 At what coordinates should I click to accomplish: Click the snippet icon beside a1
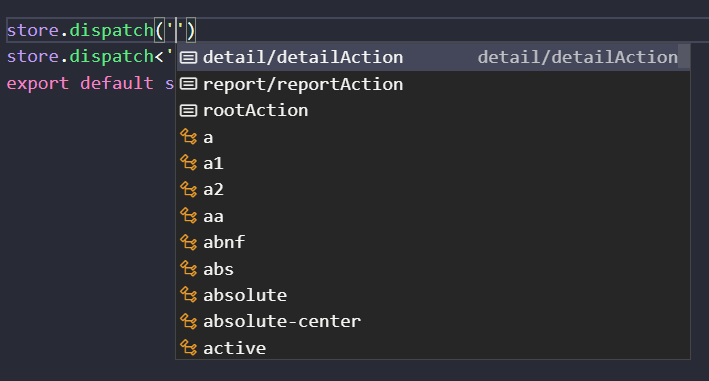189,163
